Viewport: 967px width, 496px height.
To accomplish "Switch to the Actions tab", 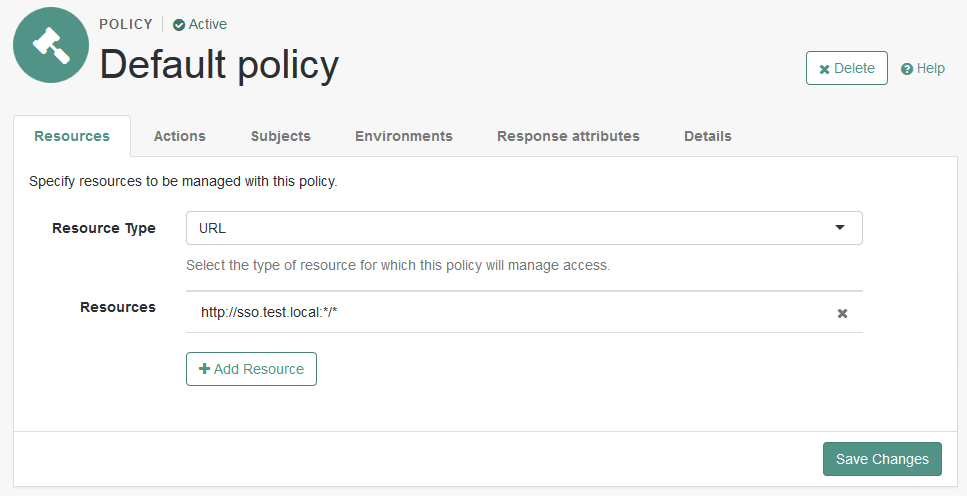I will pyautogui.click(x=180, y=136).
